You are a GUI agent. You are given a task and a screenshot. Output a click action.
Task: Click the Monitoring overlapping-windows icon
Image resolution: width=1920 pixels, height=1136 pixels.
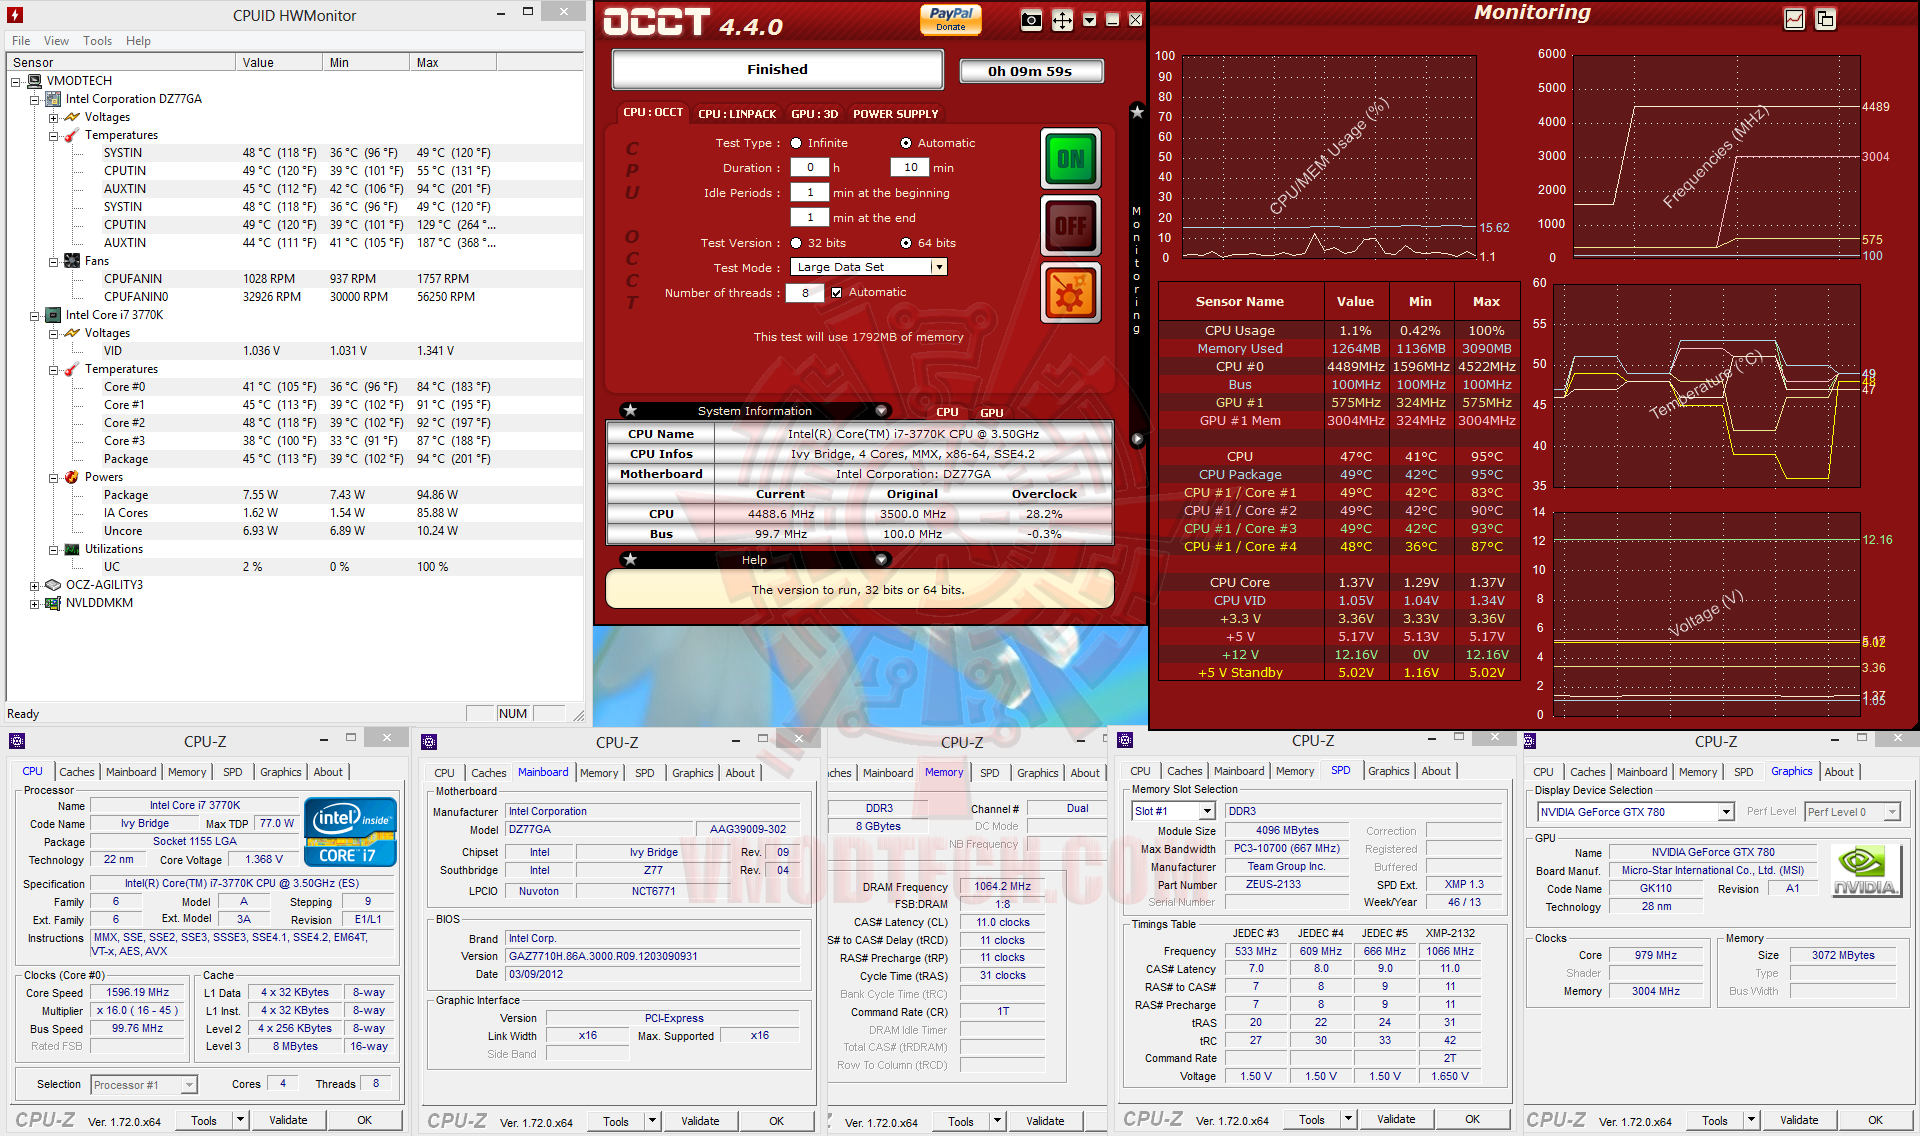(1826, 19)
